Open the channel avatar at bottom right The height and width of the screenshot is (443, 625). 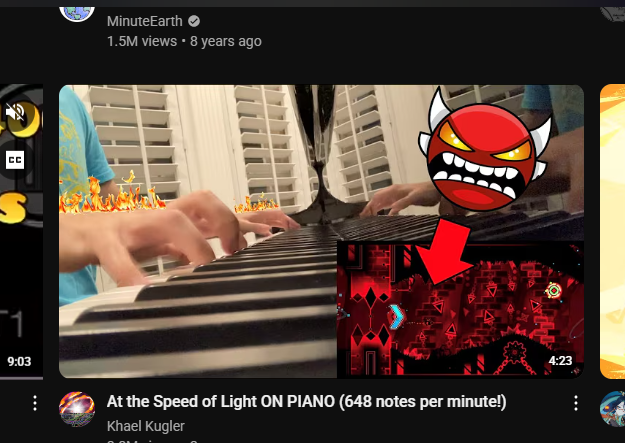[x=613, y=409]
